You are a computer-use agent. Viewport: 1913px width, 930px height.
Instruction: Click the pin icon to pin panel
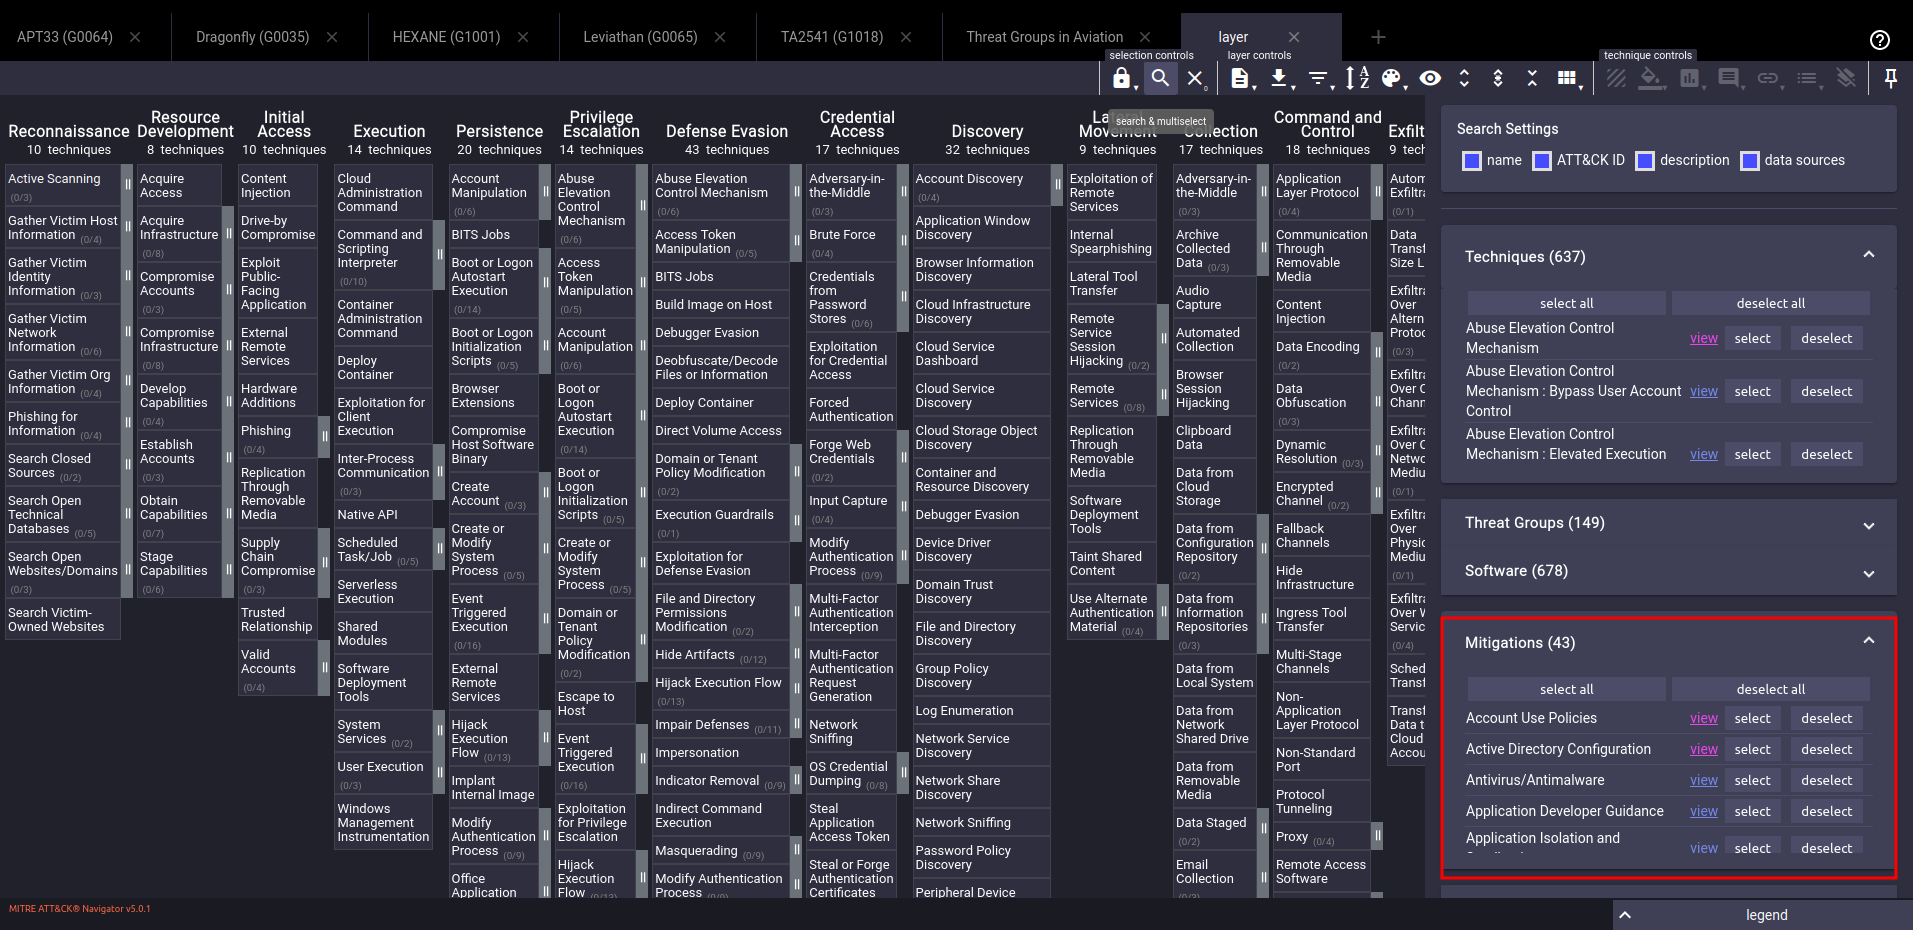1890,78
